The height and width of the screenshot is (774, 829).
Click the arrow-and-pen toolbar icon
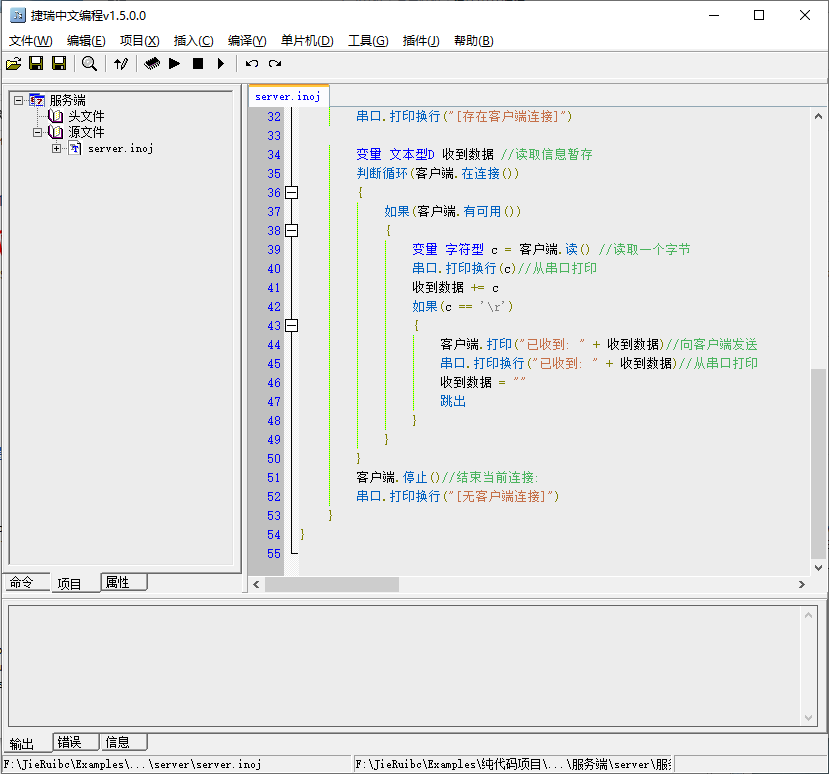click(x=121, y=64)
